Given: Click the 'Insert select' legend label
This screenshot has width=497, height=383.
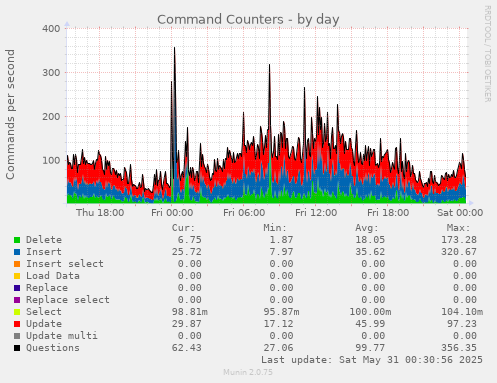Looking at the screenshot, I should 65,264.
